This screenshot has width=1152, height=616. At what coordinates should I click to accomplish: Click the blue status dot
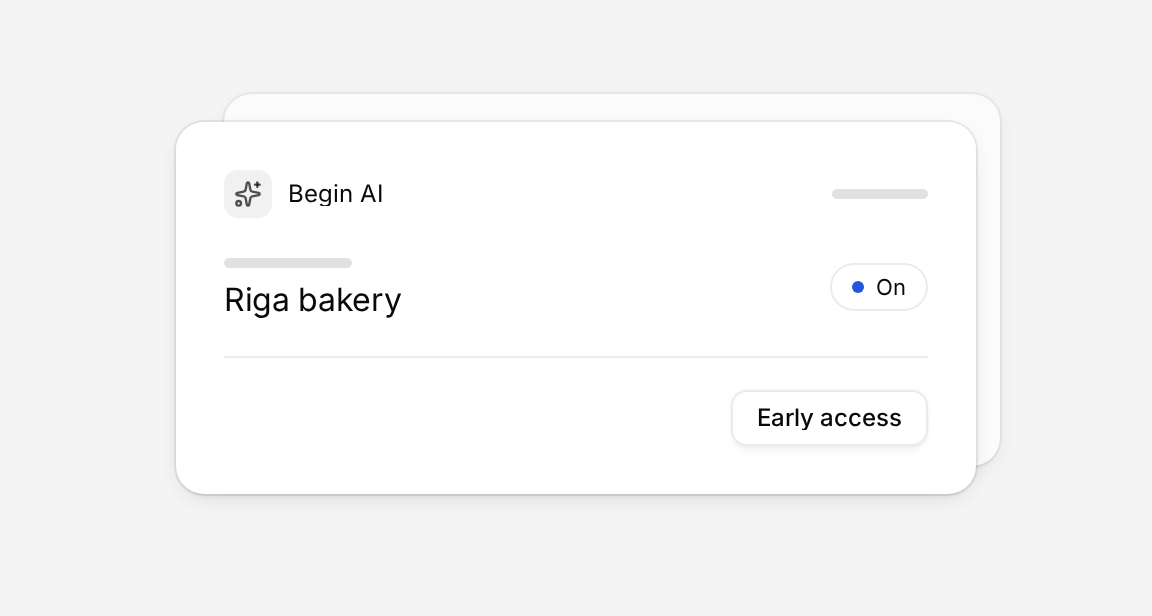(857, 287)
